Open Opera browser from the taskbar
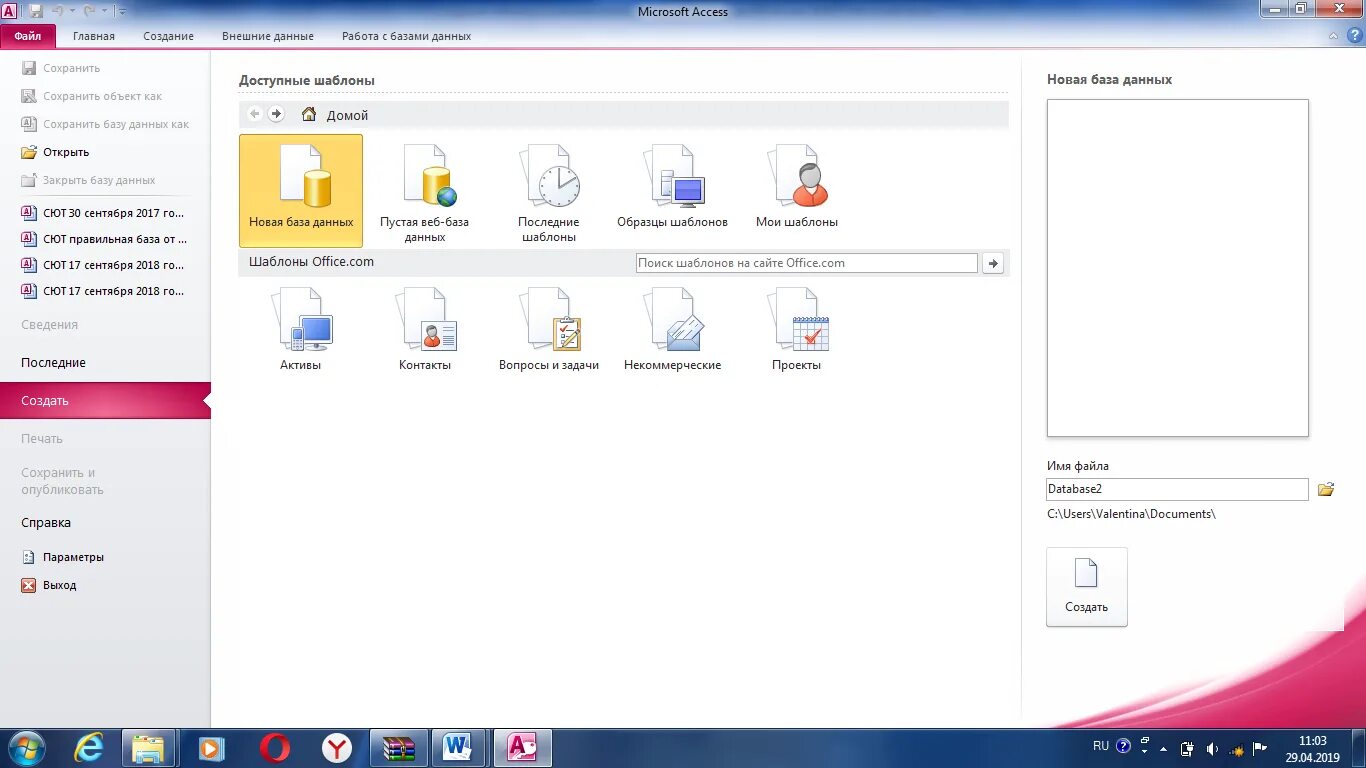The height and width of the screenshot is (768, 1366). click(x=275, y=748)
